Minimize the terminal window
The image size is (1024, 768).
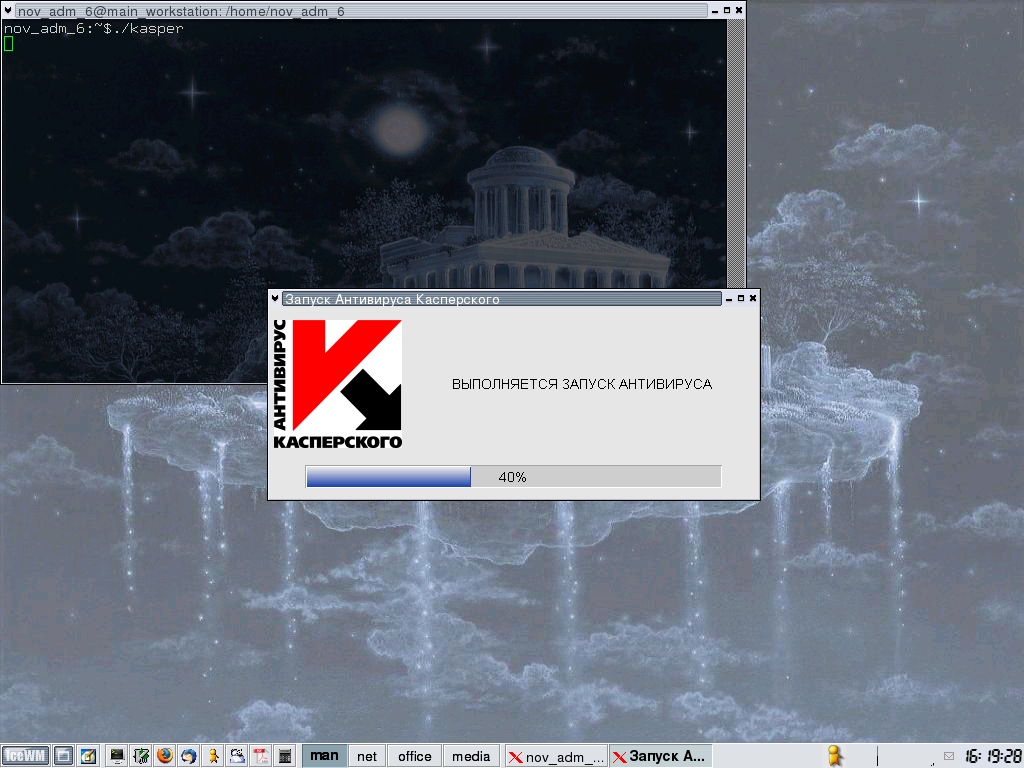pyautogui.click(x=714, y=10)
